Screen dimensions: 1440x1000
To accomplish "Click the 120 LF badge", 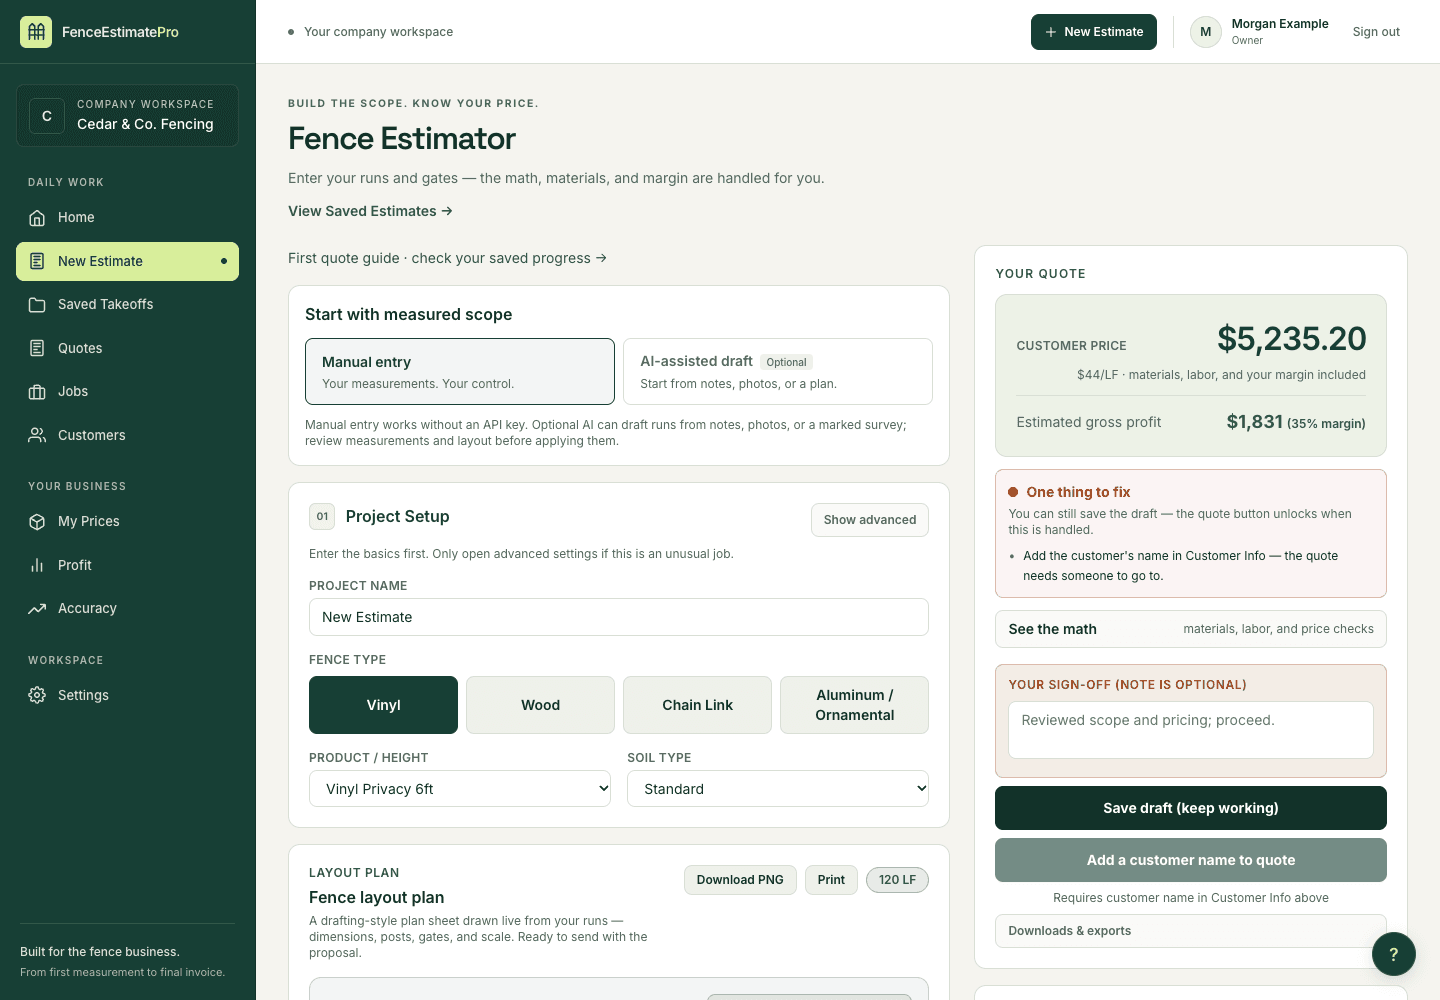I will [897, 880].
